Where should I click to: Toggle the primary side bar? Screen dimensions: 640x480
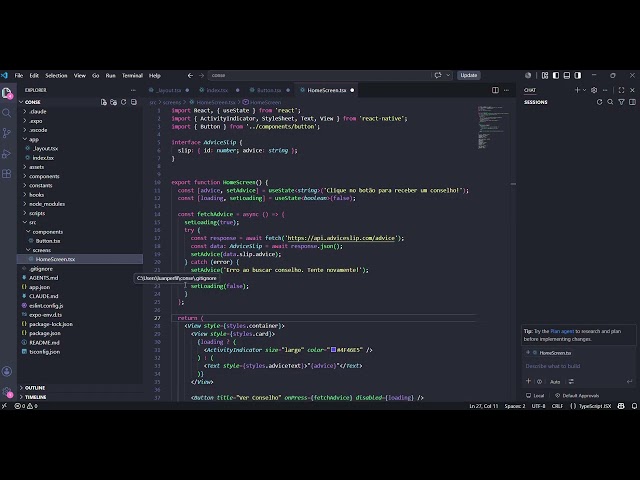556,76
